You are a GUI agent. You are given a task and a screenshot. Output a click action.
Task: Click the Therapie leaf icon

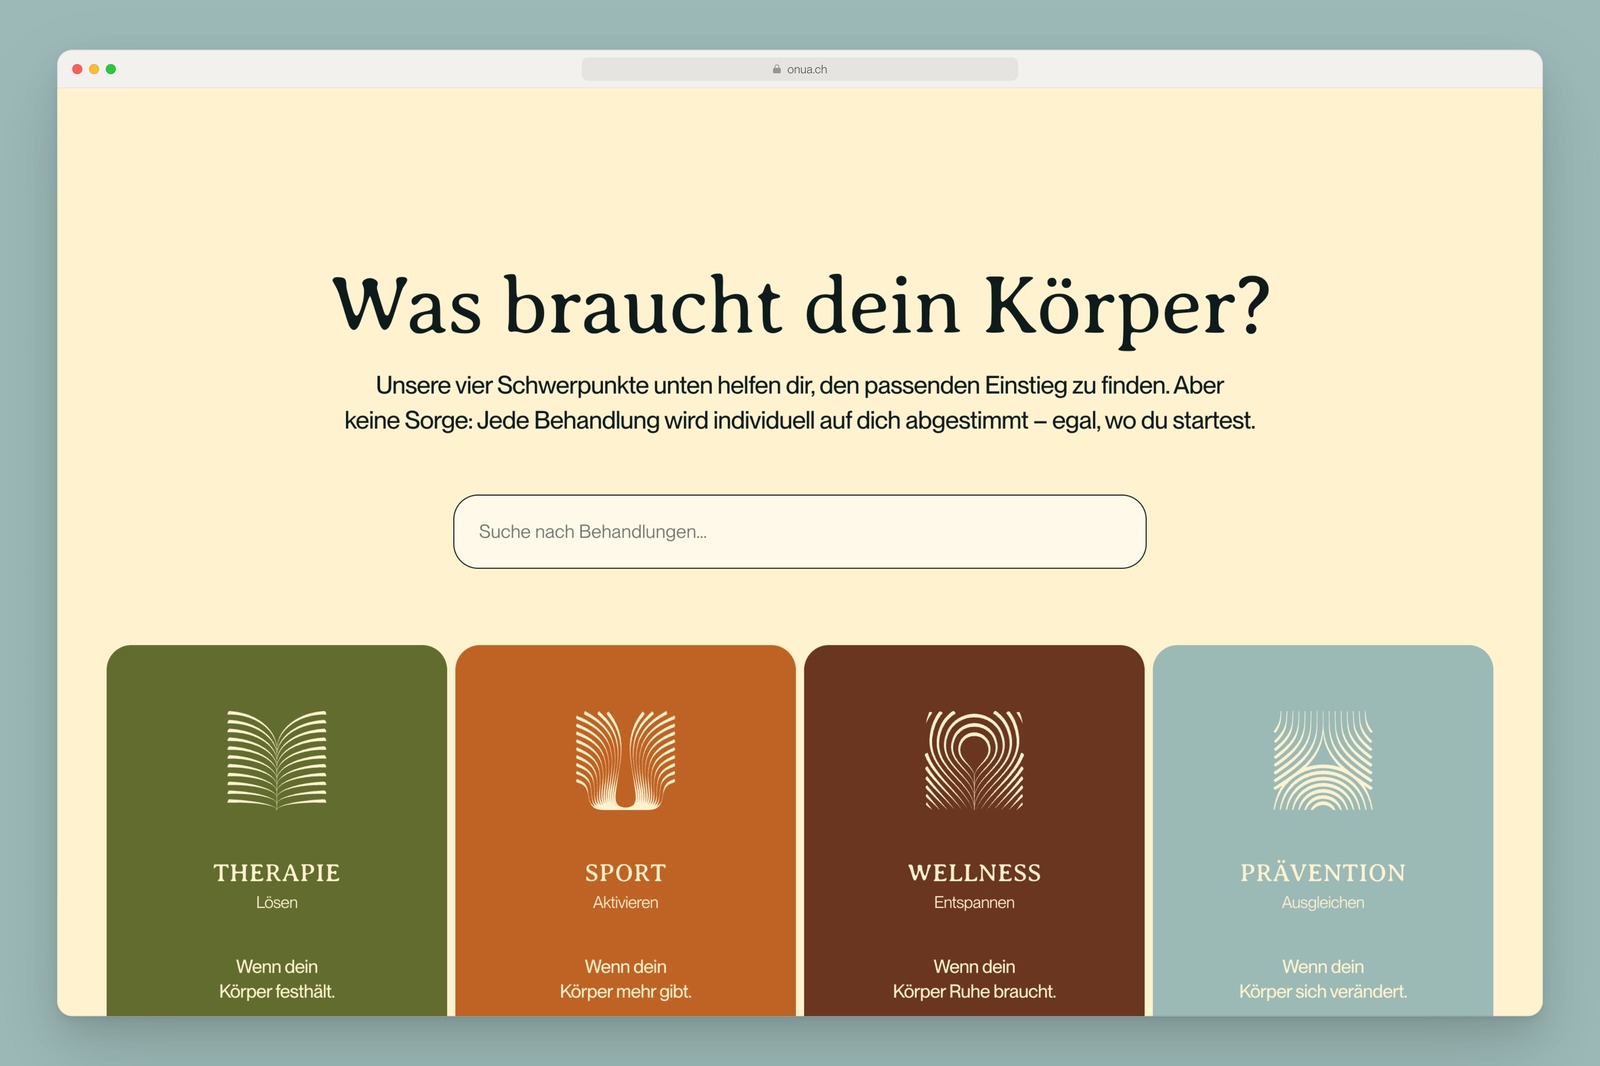(277, 760)
